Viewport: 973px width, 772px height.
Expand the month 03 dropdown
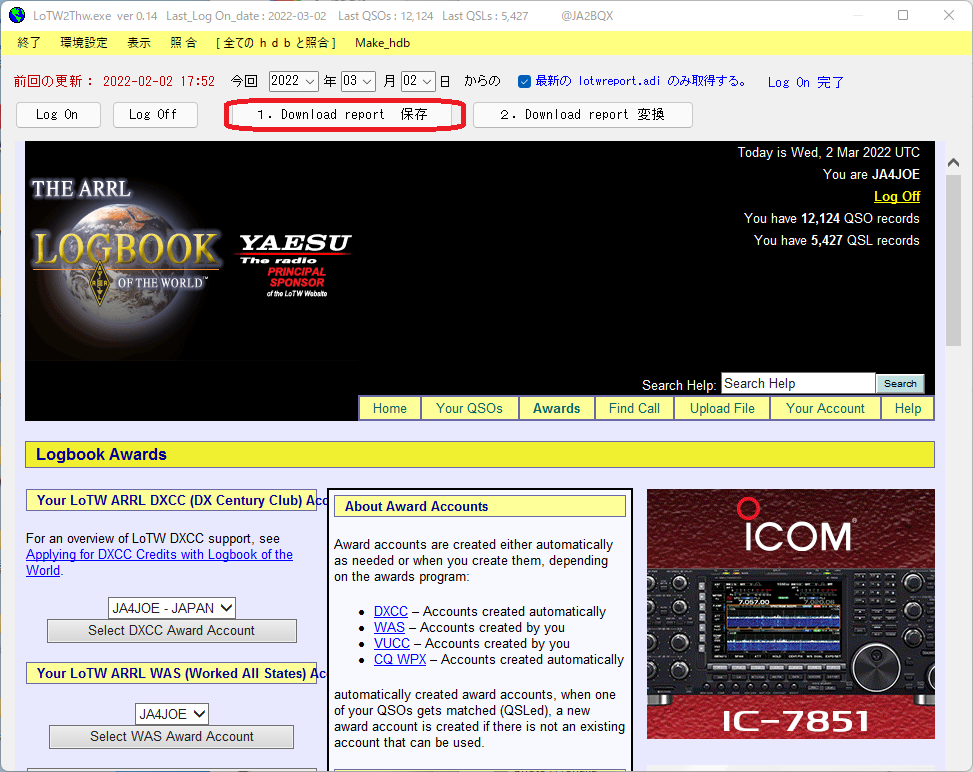pyautogui.click(x=358, y=81)
